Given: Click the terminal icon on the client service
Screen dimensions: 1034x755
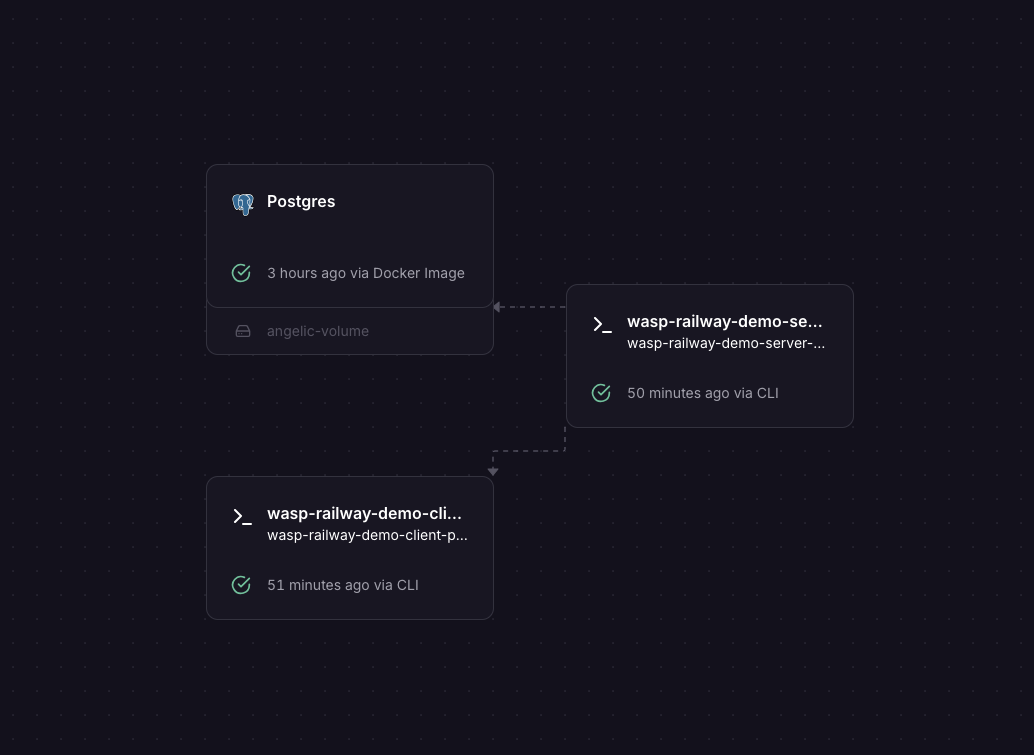Looking at the screenshot, I should 242,516.
